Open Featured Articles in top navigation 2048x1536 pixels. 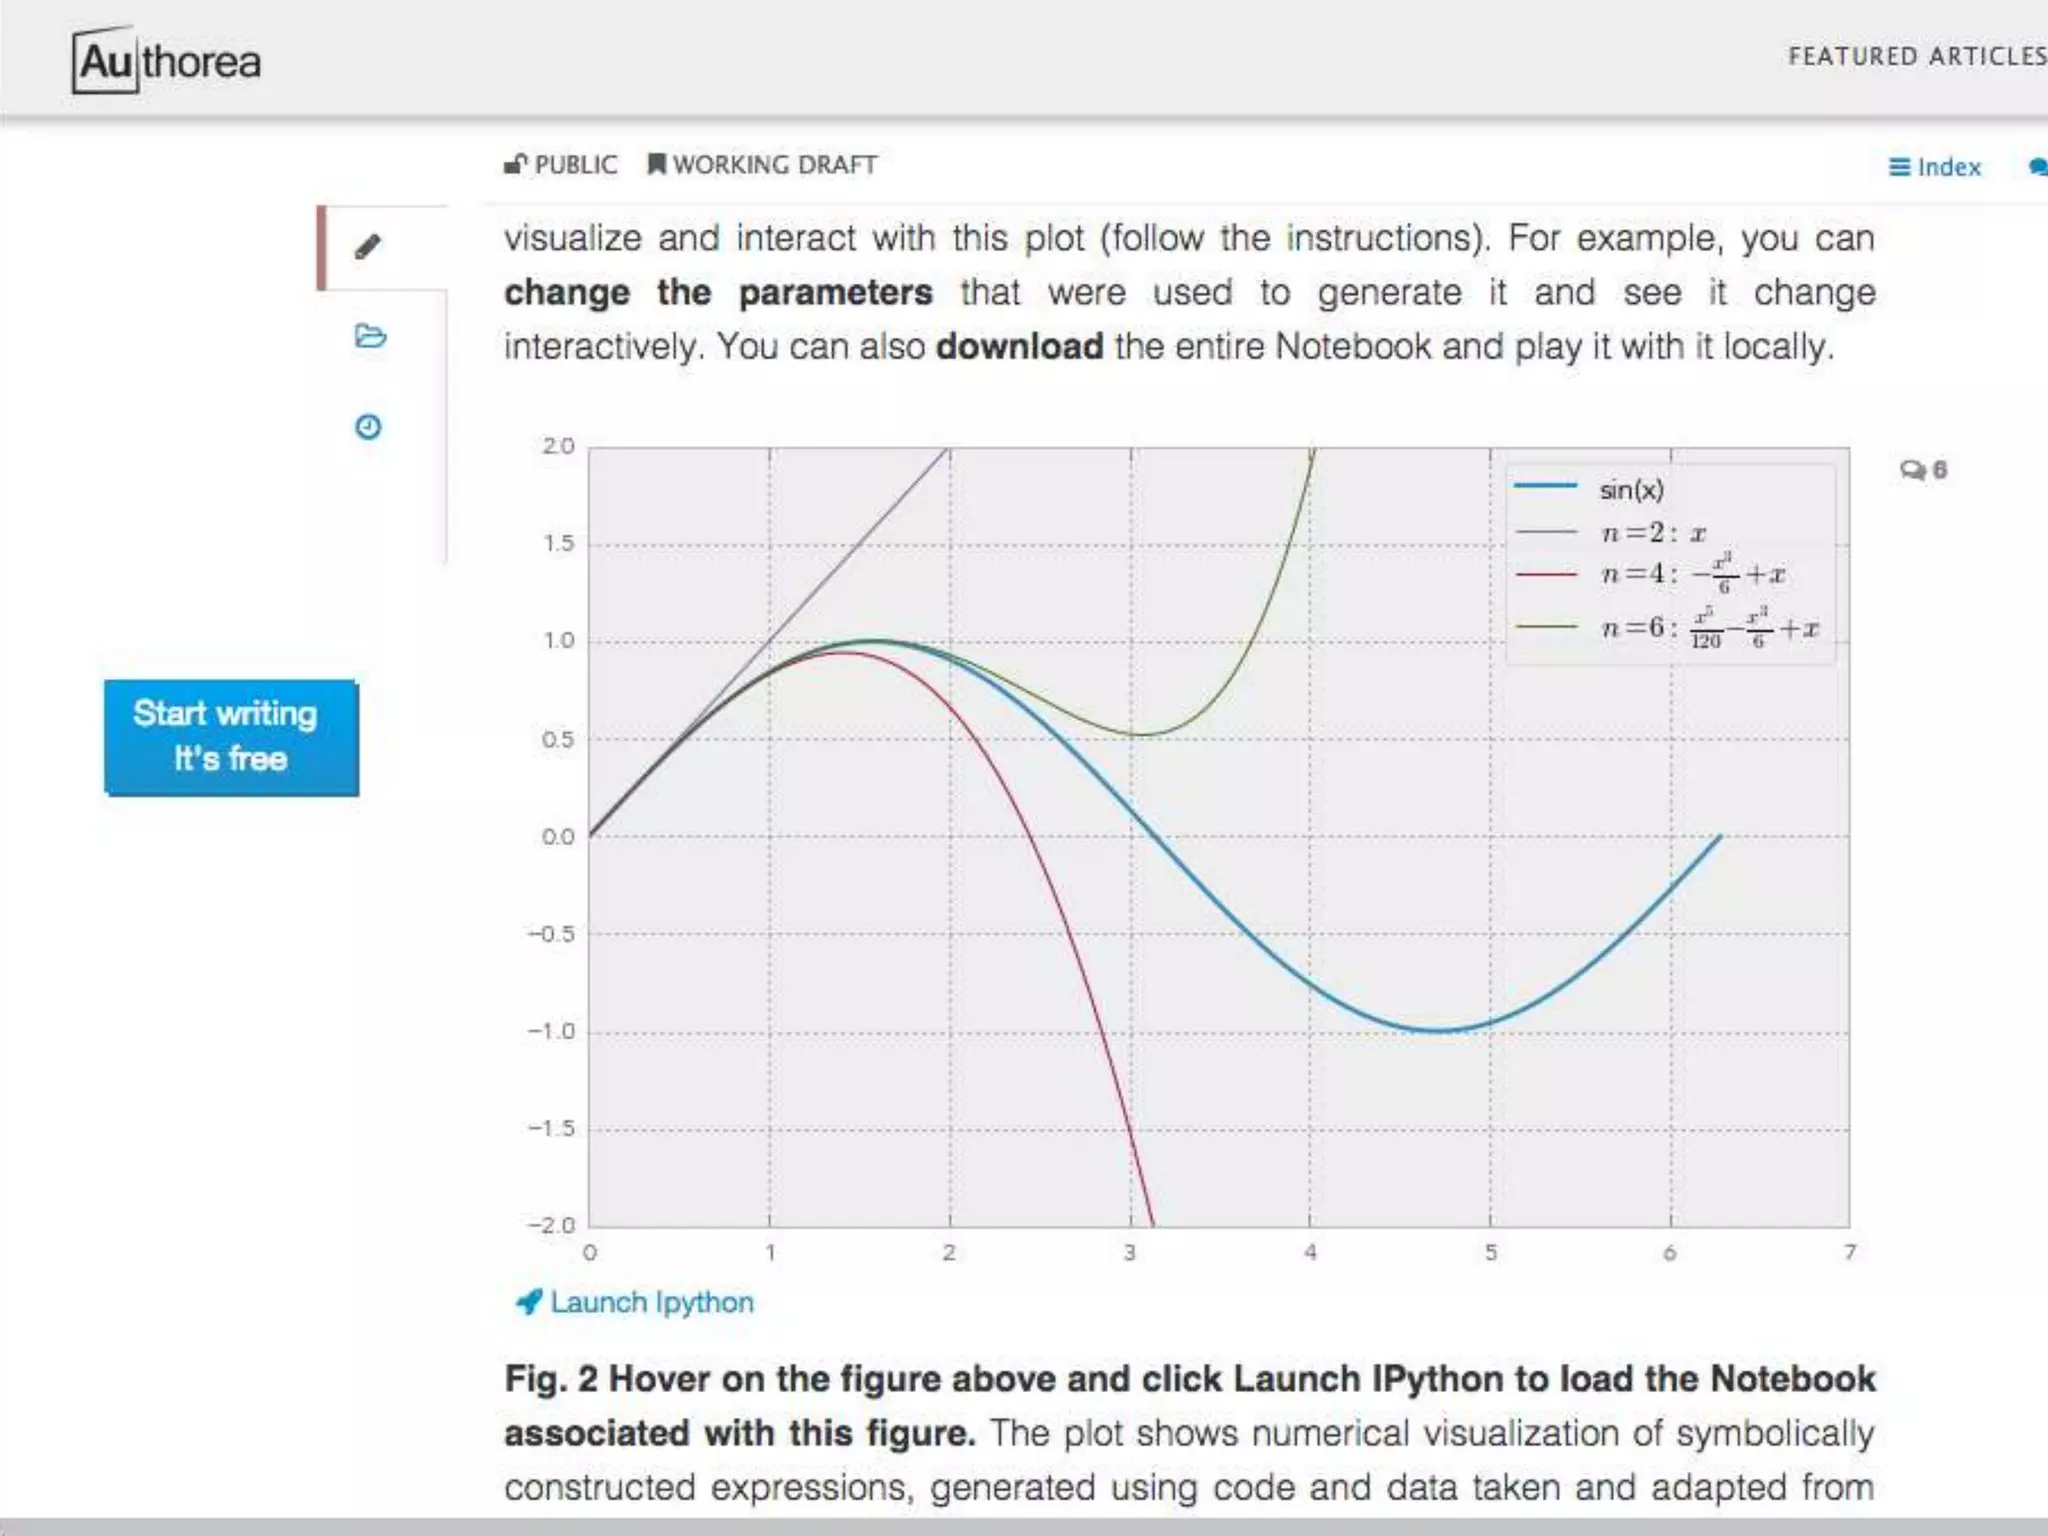tap(1915, 56)
